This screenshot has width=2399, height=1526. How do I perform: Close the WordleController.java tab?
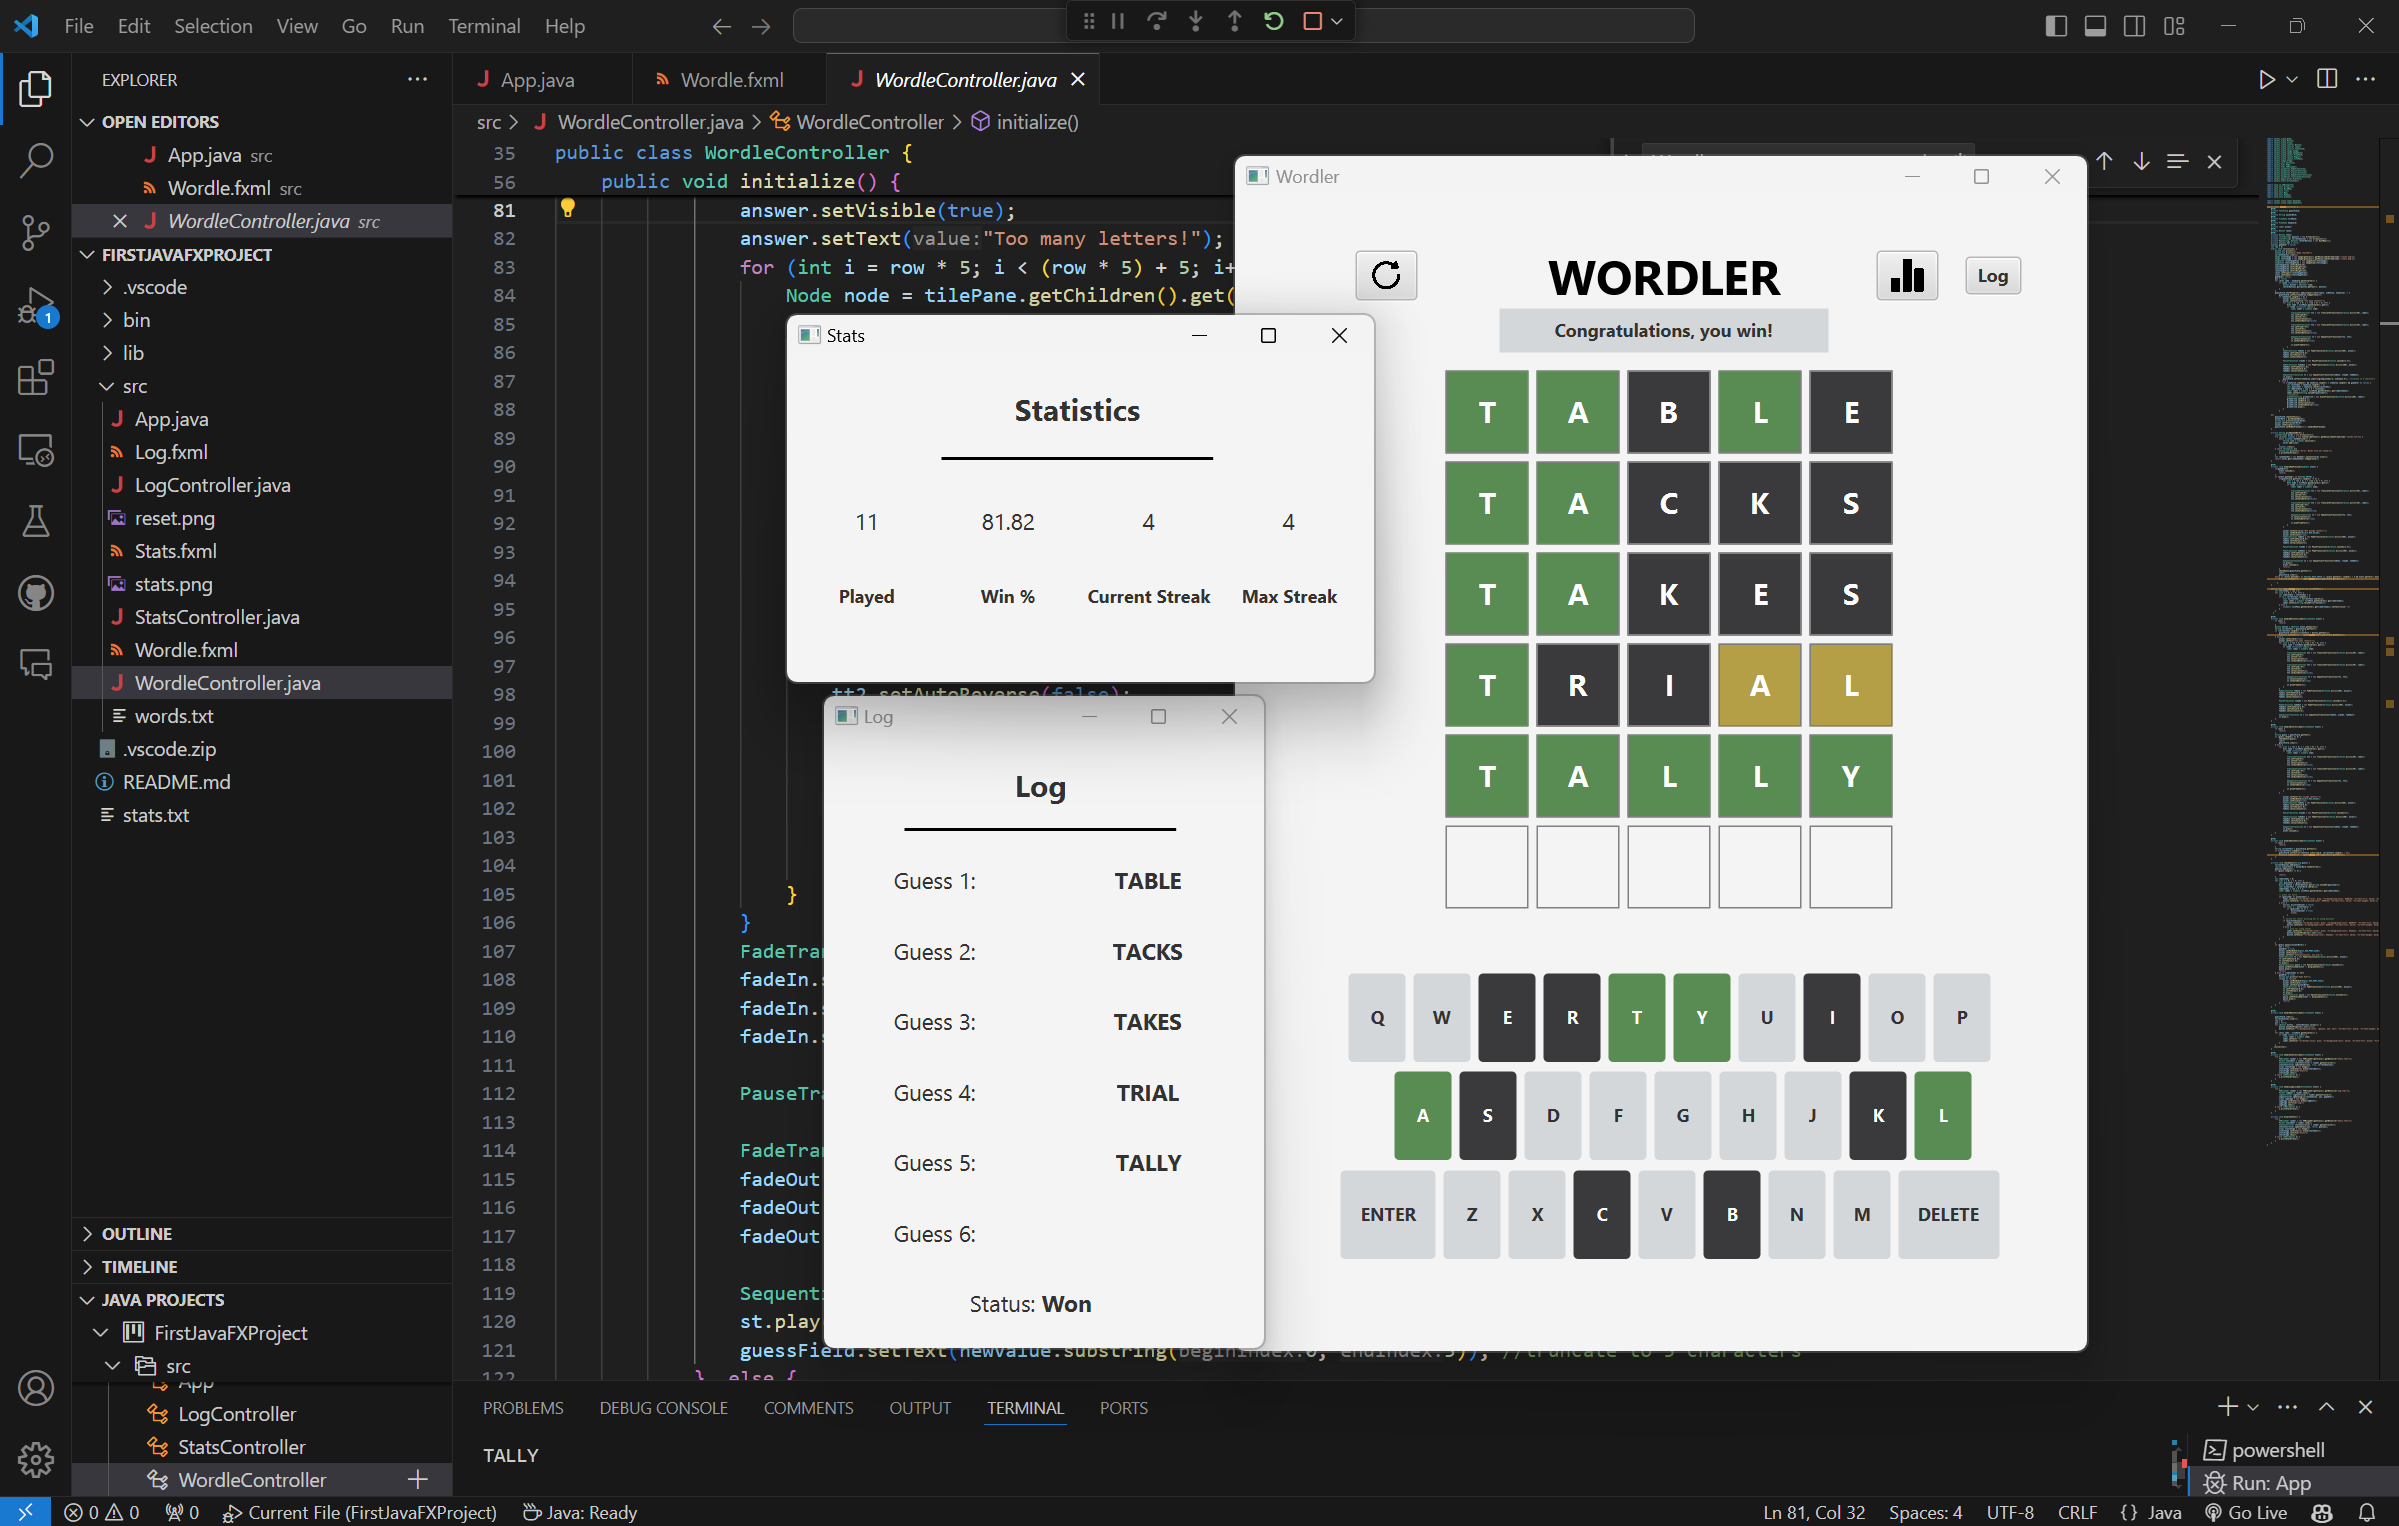[x=1078, y=79]
